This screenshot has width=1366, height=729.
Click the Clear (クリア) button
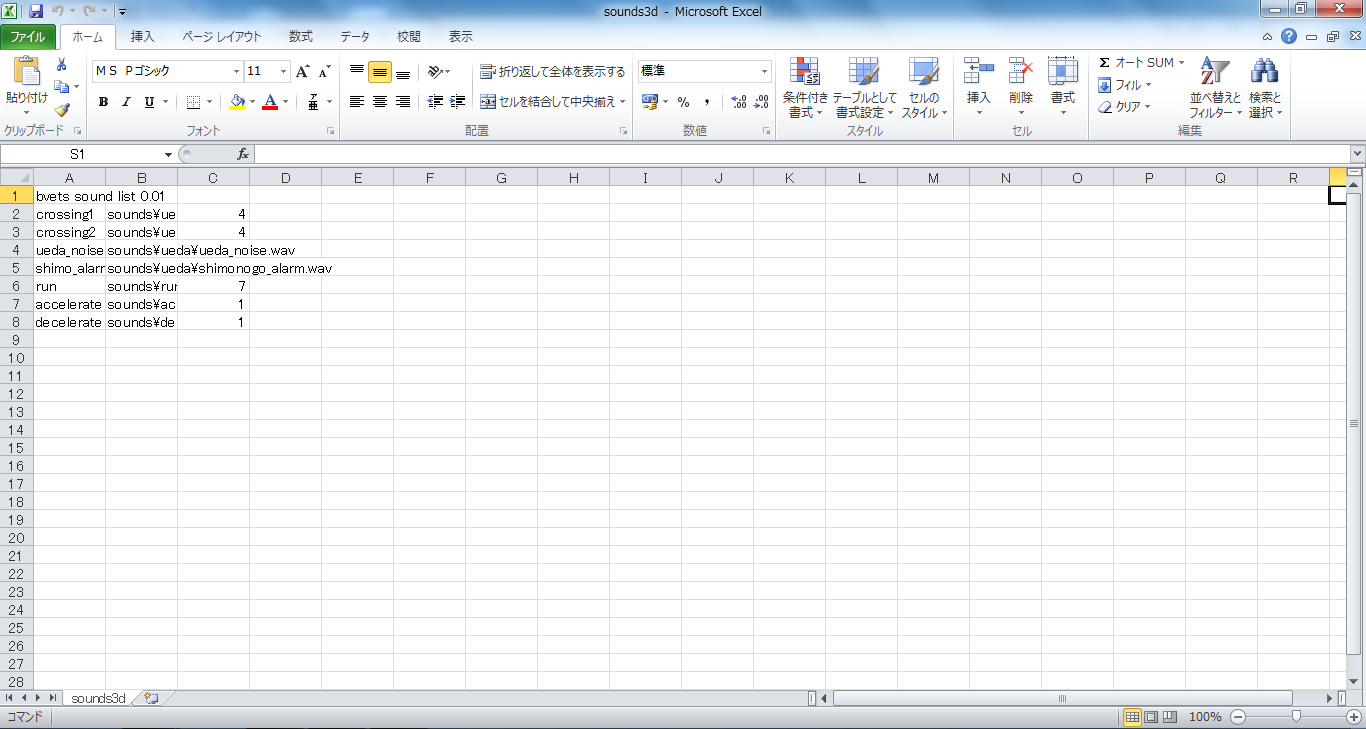coord(1125,107)
